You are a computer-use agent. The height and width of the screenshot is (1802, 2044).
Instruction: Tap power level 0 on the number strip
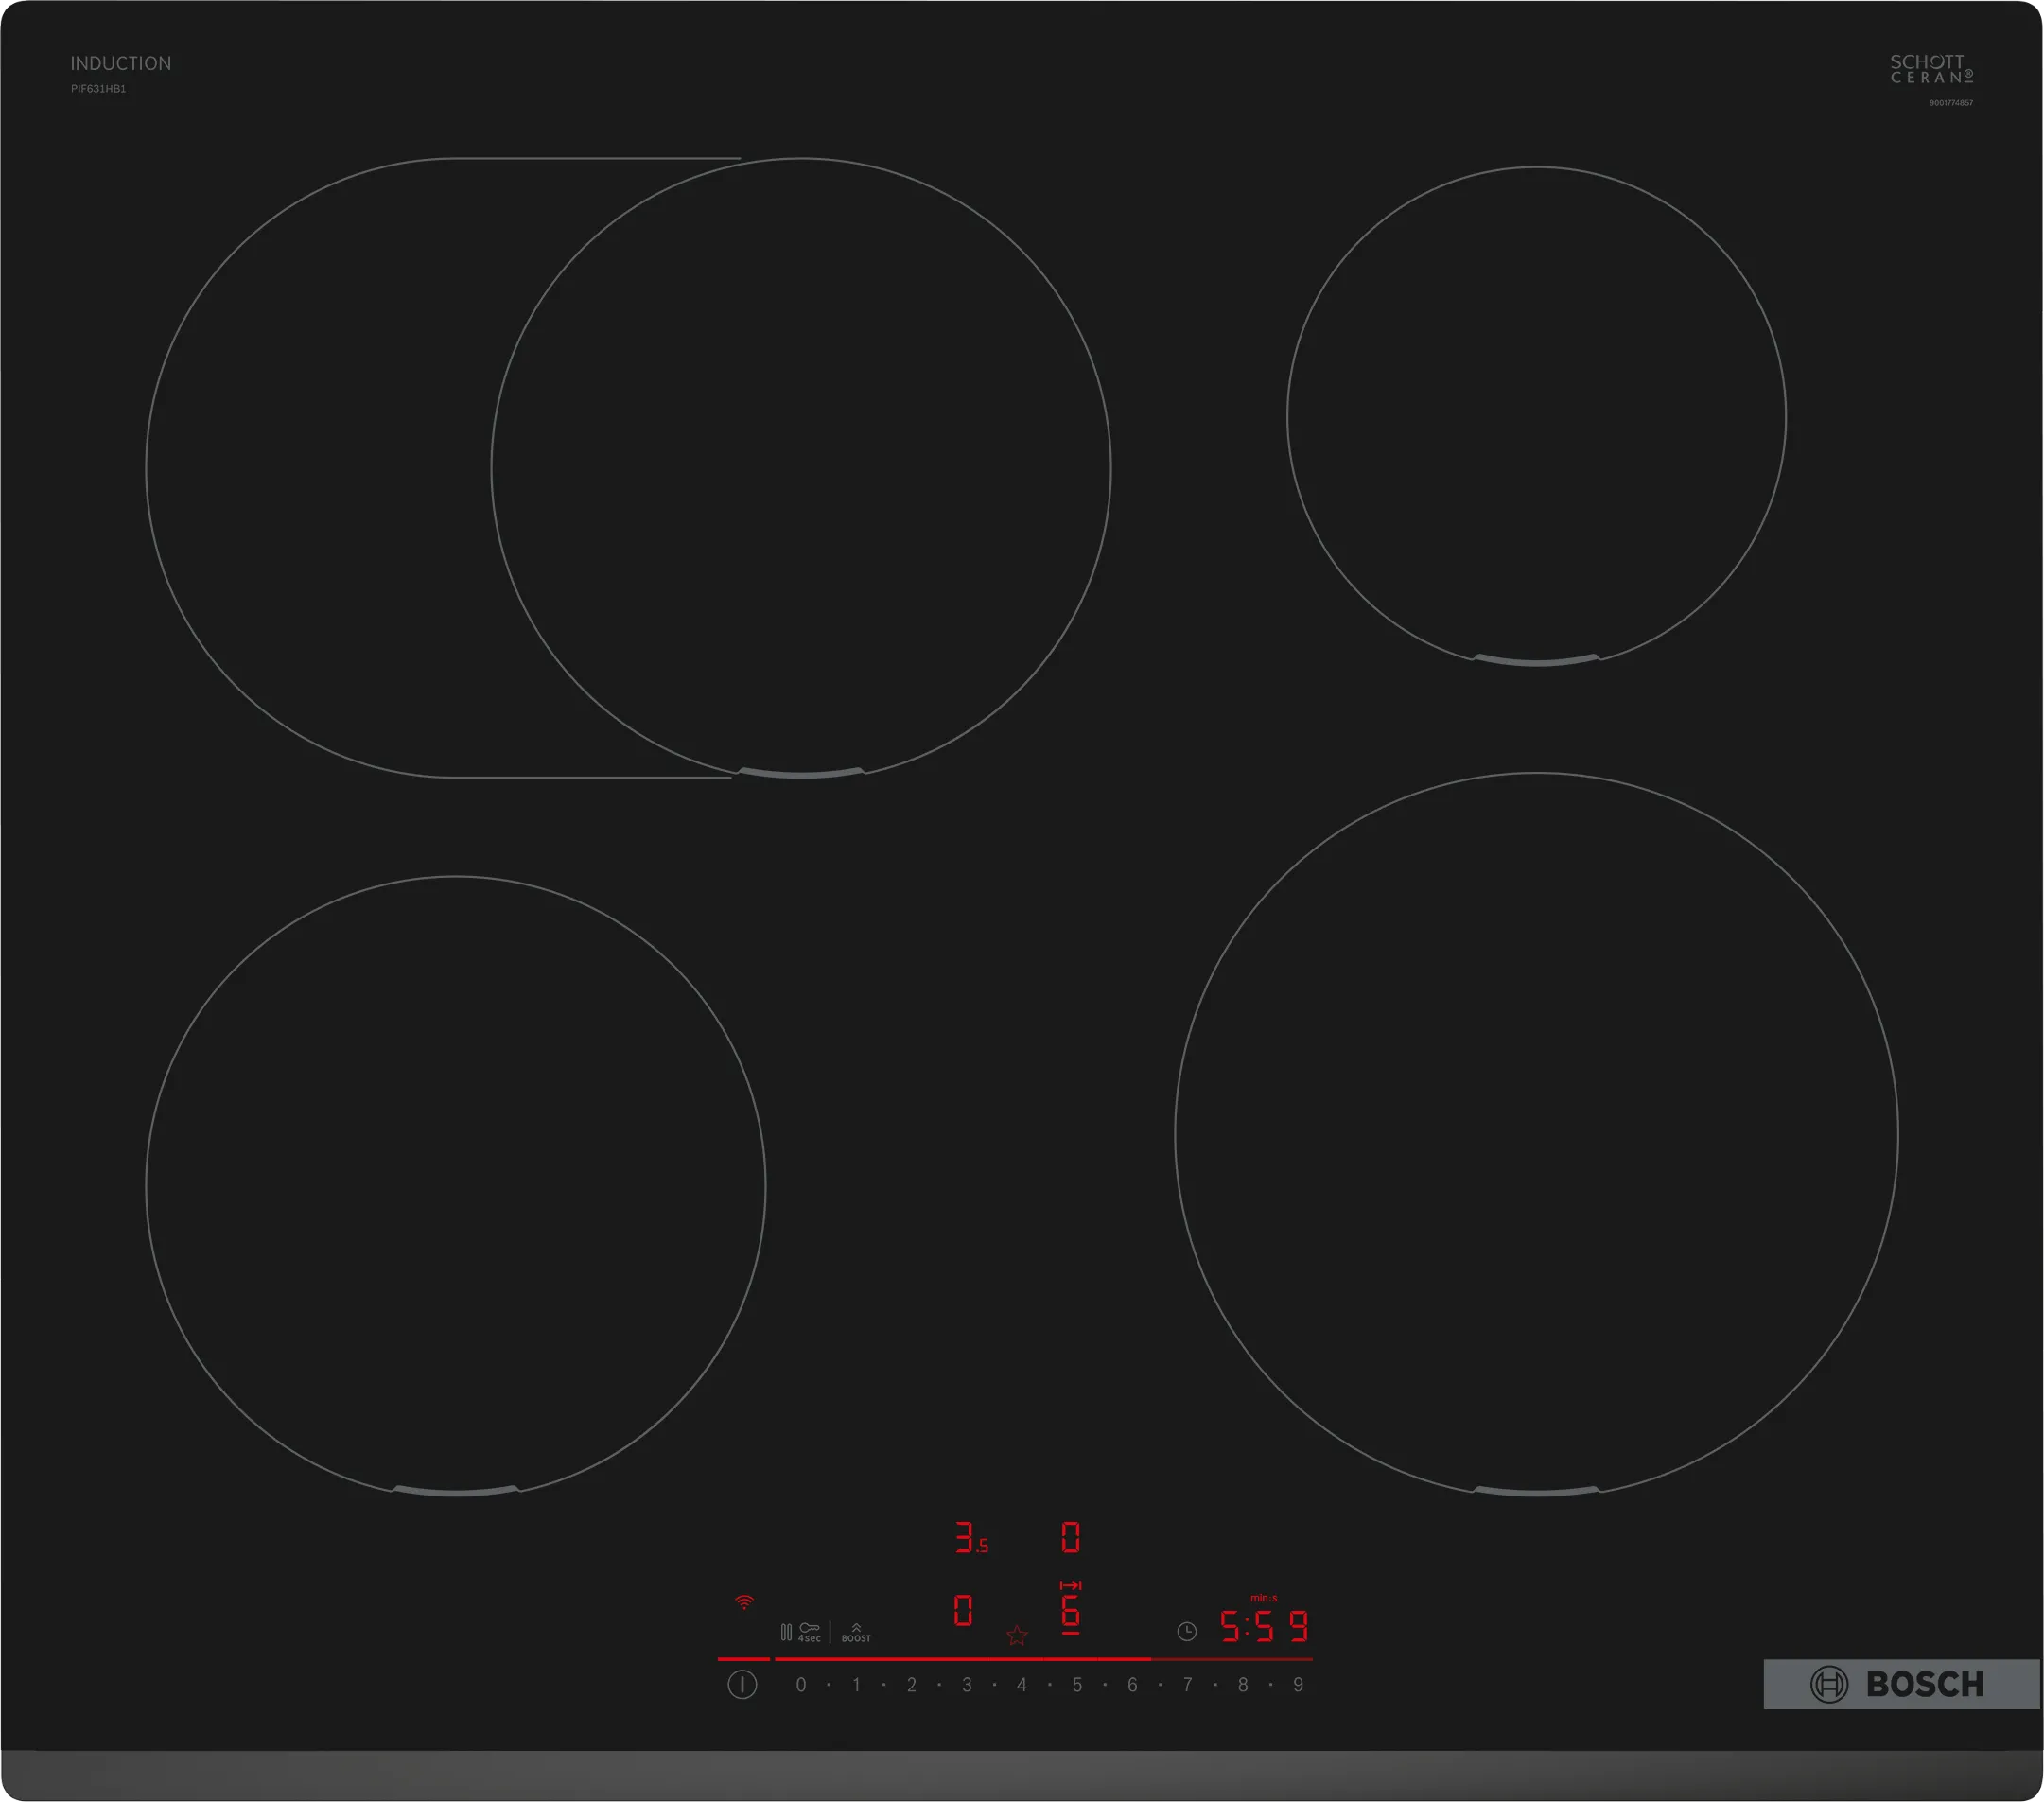[800, 1684]
